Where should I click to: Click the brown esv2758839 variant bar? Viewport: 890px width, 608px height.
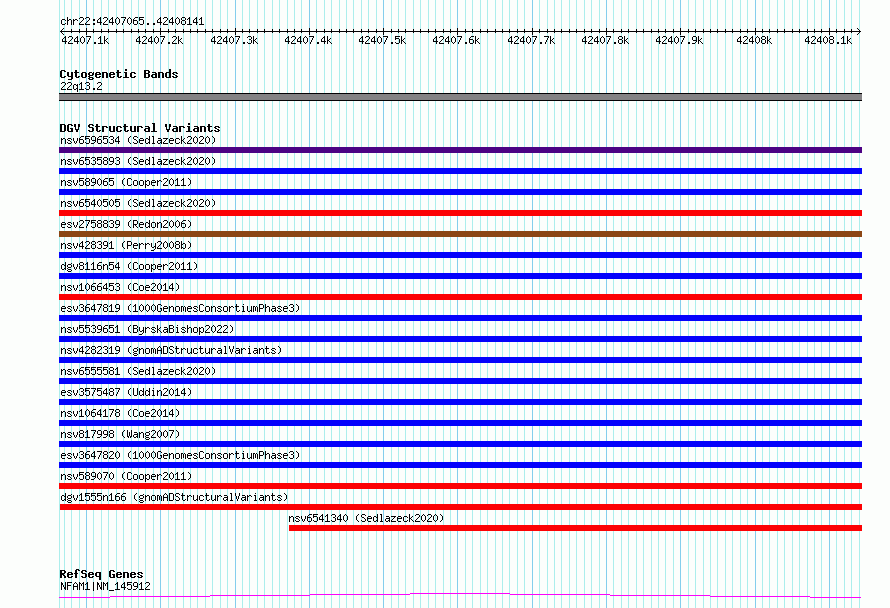pos(460,234)
